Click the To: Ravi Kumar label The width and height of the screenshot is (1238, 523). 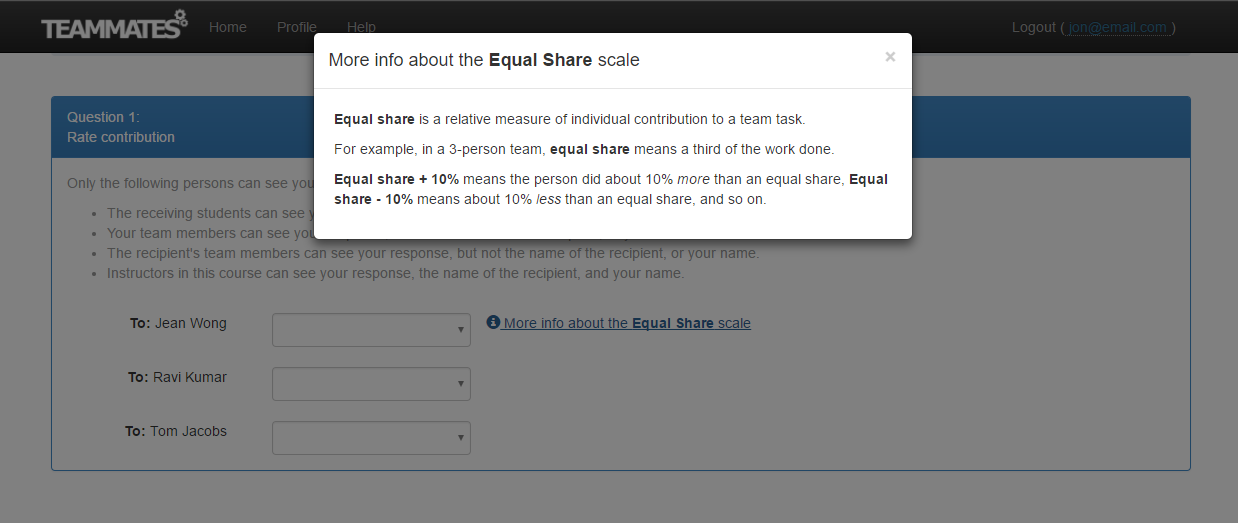177,377
